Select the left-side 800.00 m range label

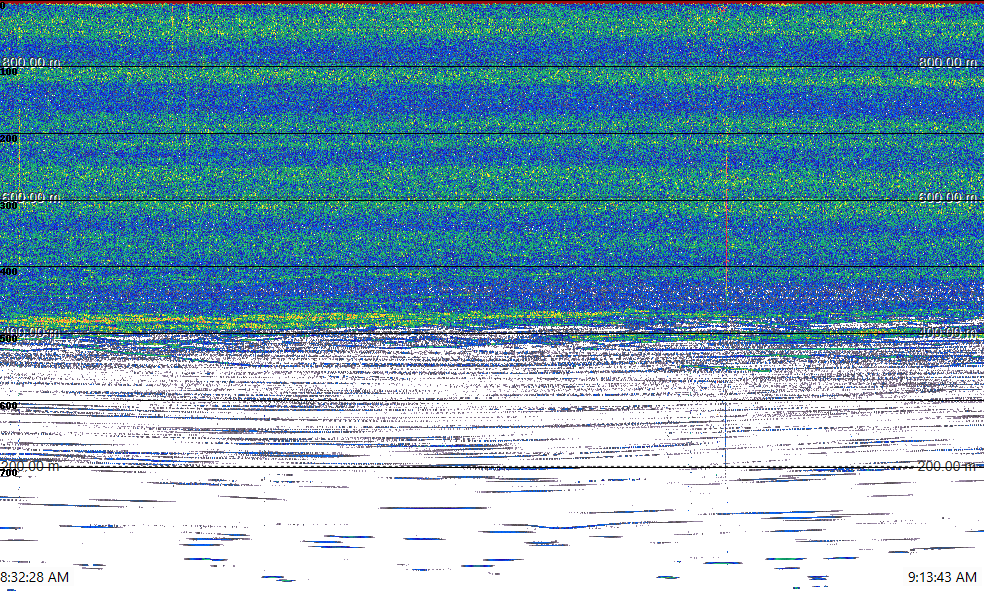pyautogui.click(x=31, y=62)
